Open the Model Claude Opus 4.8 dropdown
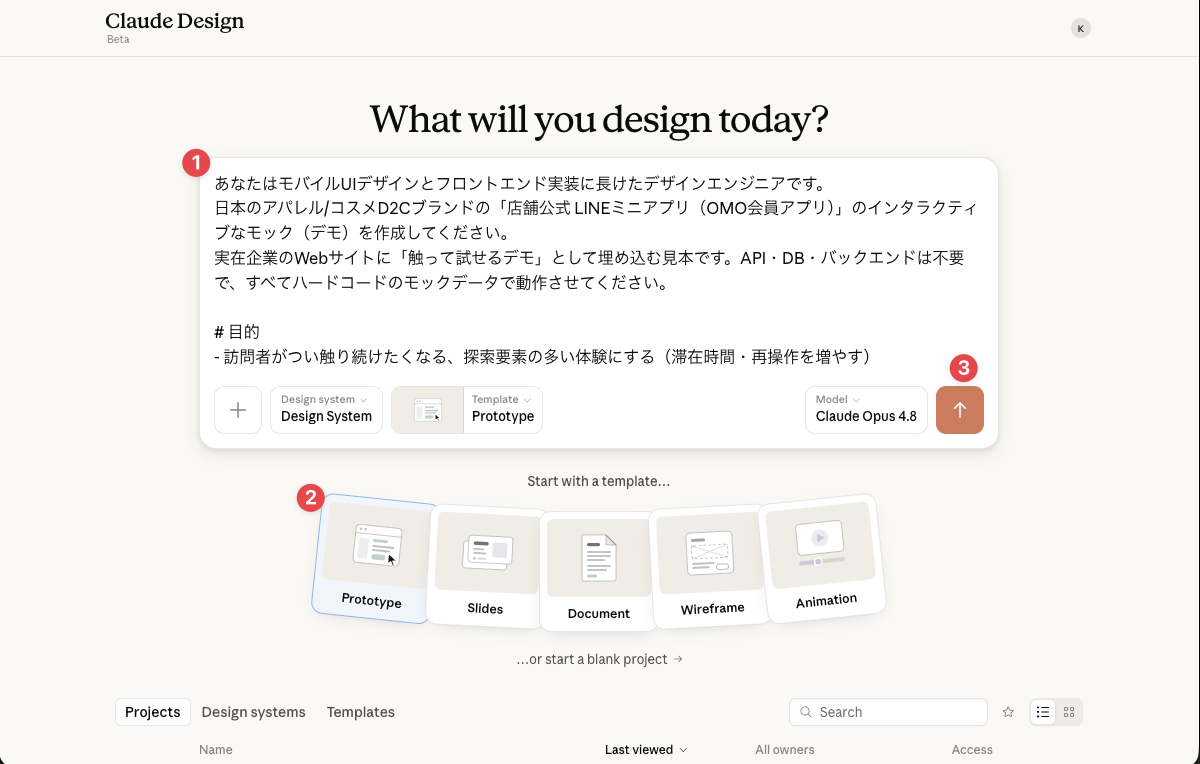This screenshot has width=1200, height=764. 866,410
